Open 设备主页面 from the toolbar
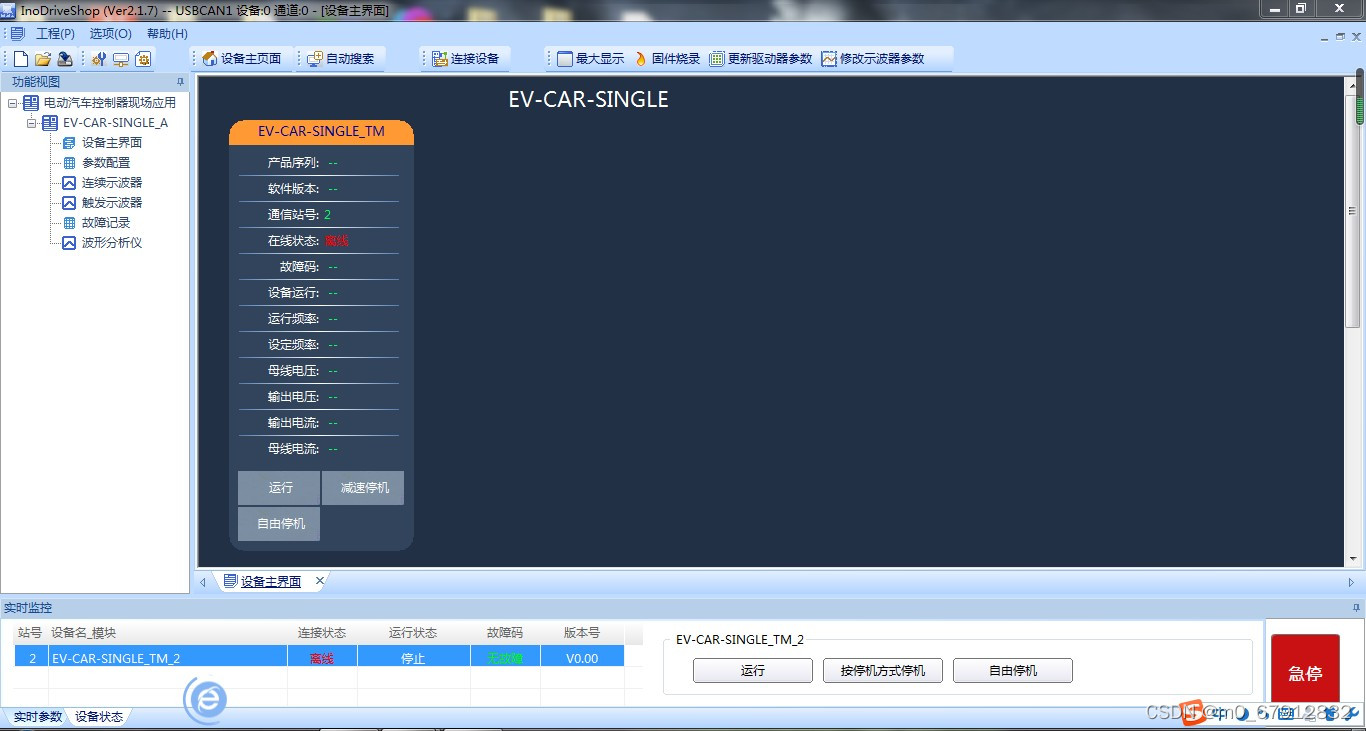Viewport: 1366px width, 731px height. (x=241, y=59)
